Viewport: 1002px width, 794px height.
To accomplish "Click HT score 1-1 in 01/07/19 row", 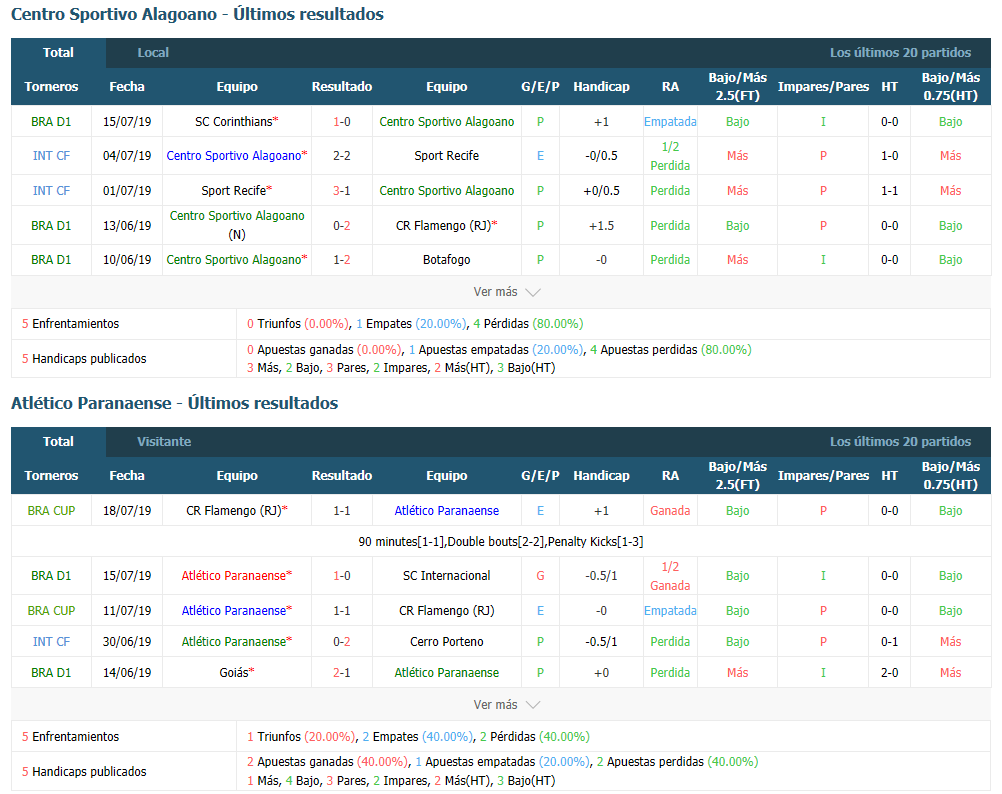I will pos(890,191).
